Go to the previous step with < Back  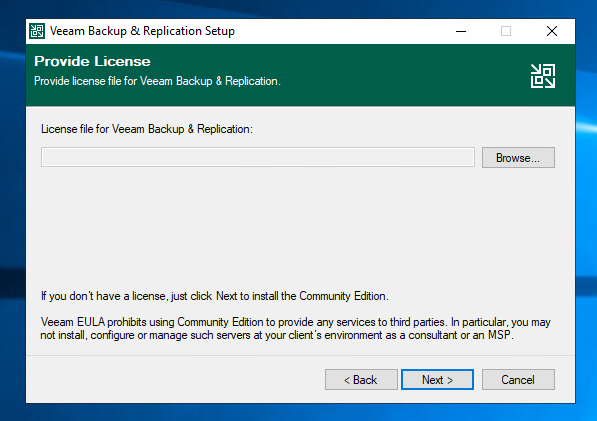[361, 380]
